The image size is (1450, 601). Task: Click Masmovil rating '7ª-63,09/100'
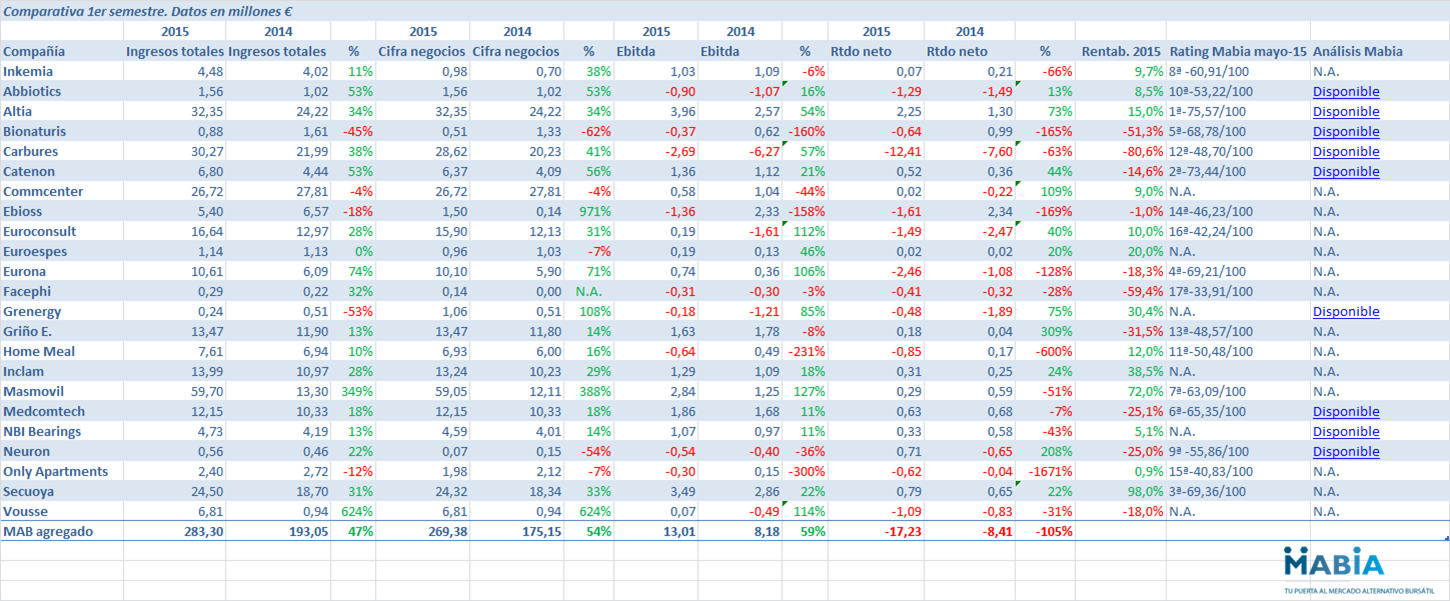1208,391
